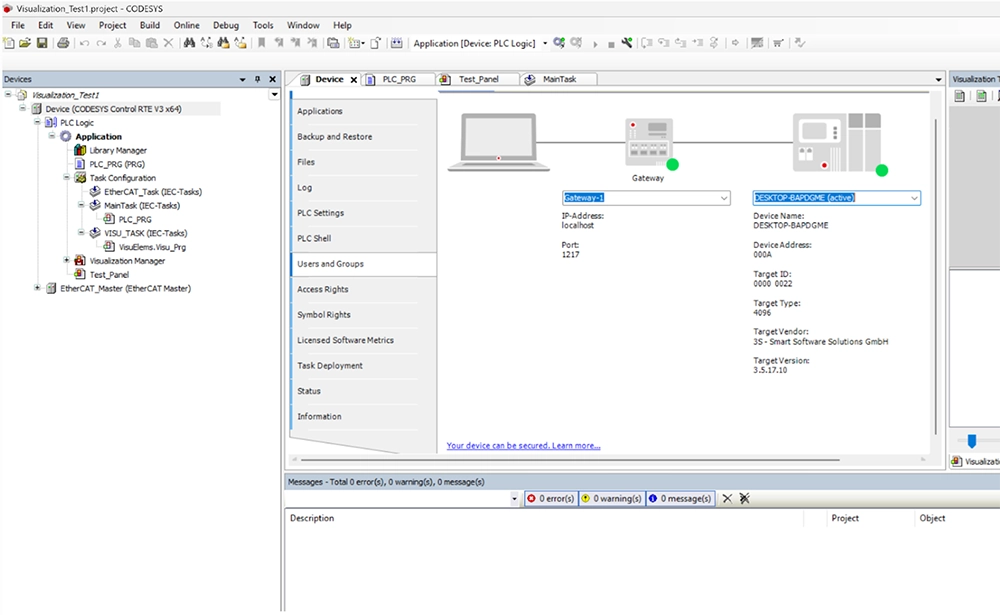The image size is (1000, 615).
Task: Click the laptop computer icon in the diagram
Action: (x=499, y=142)
